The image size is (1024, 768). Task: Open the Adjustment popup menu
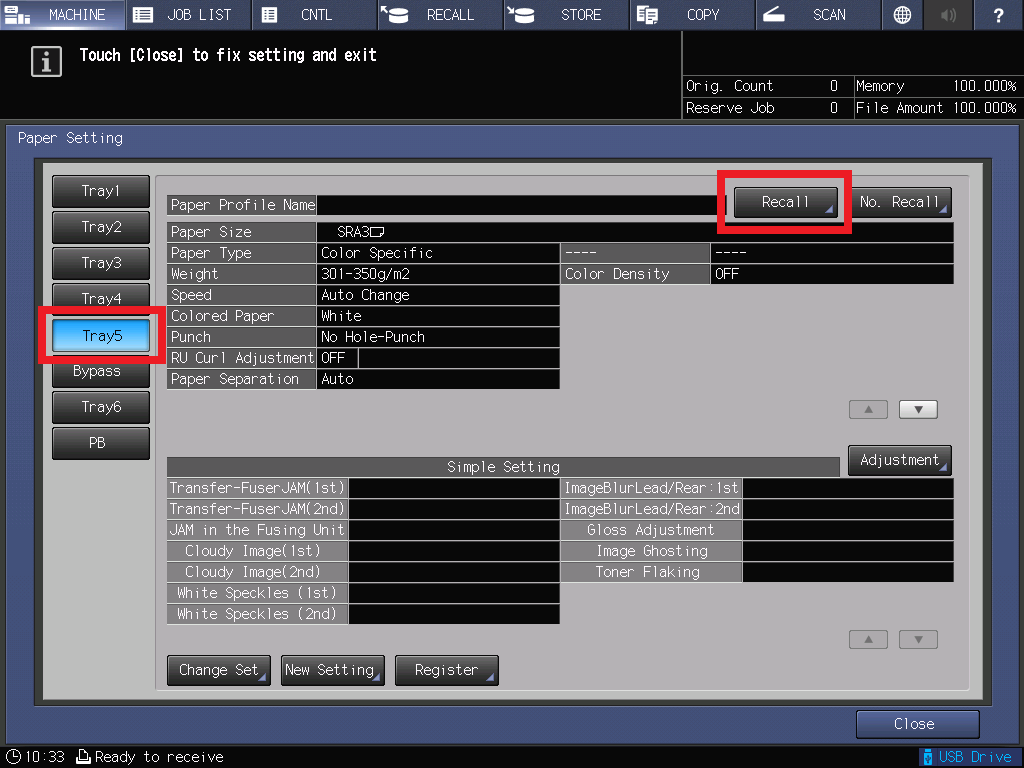(x=899, y=460)
